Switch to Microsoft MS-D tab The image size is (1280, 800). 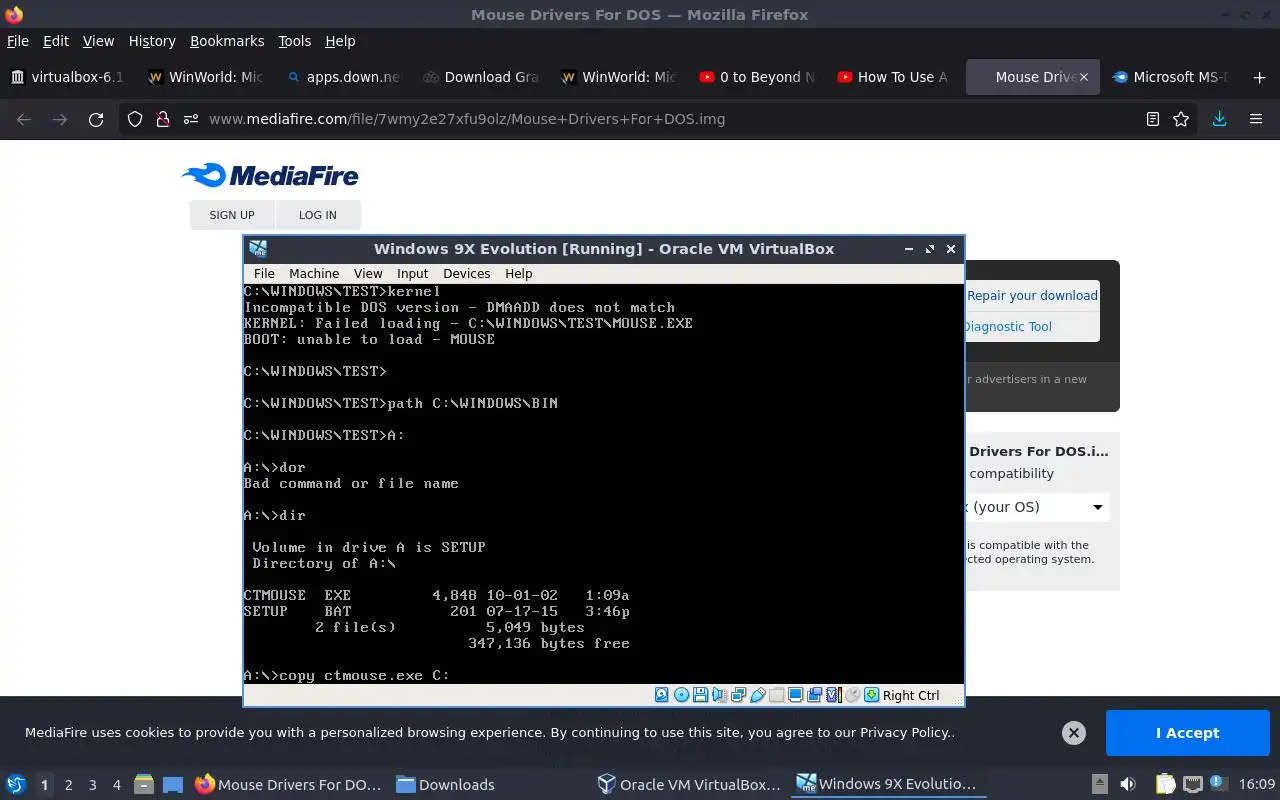point(1170,77)
